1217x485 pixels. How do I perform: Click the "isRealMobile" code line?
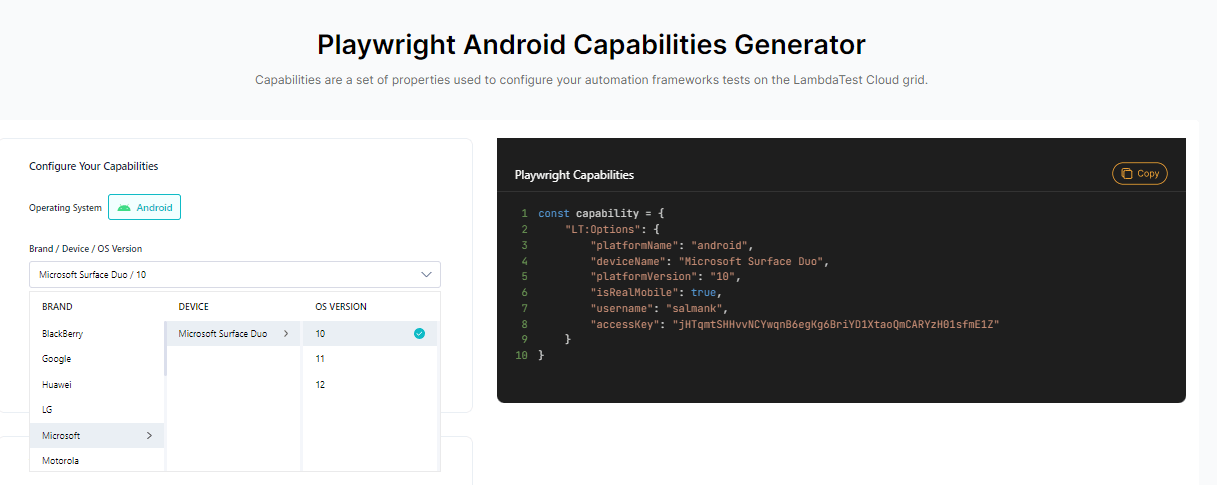[x=656, y=292]
